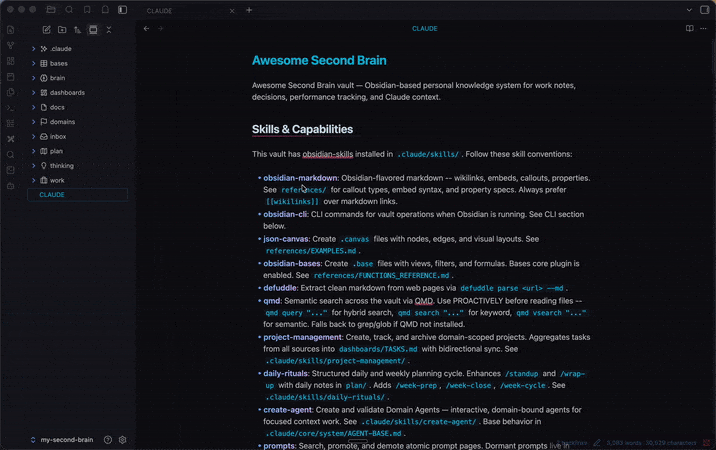Open more options three-dot menu
This screenshot has width=716, height=450.
coord(703,28)
